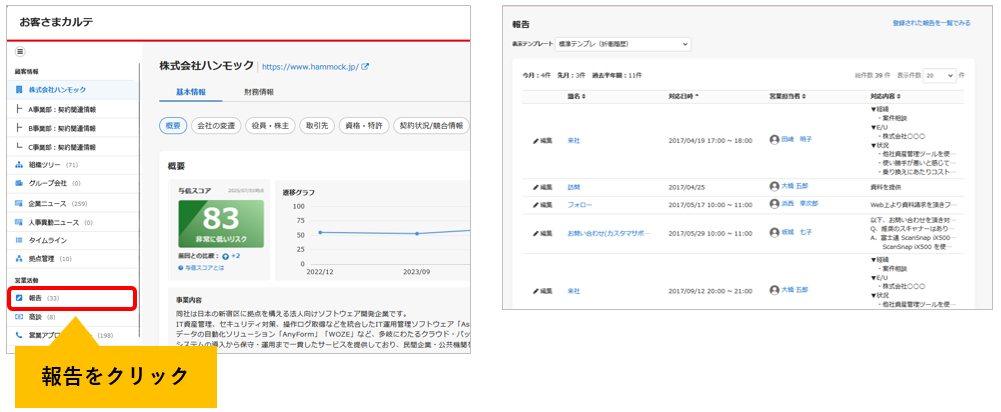Click pencil 編集 icon for フォロー row

pos(542,205)
